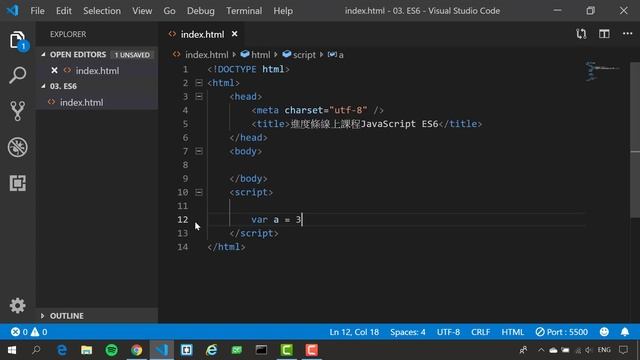Image resolution: width=640 pixels, height=360 pixels.
Task: Open the File menu
Action: tap(37, 11)
